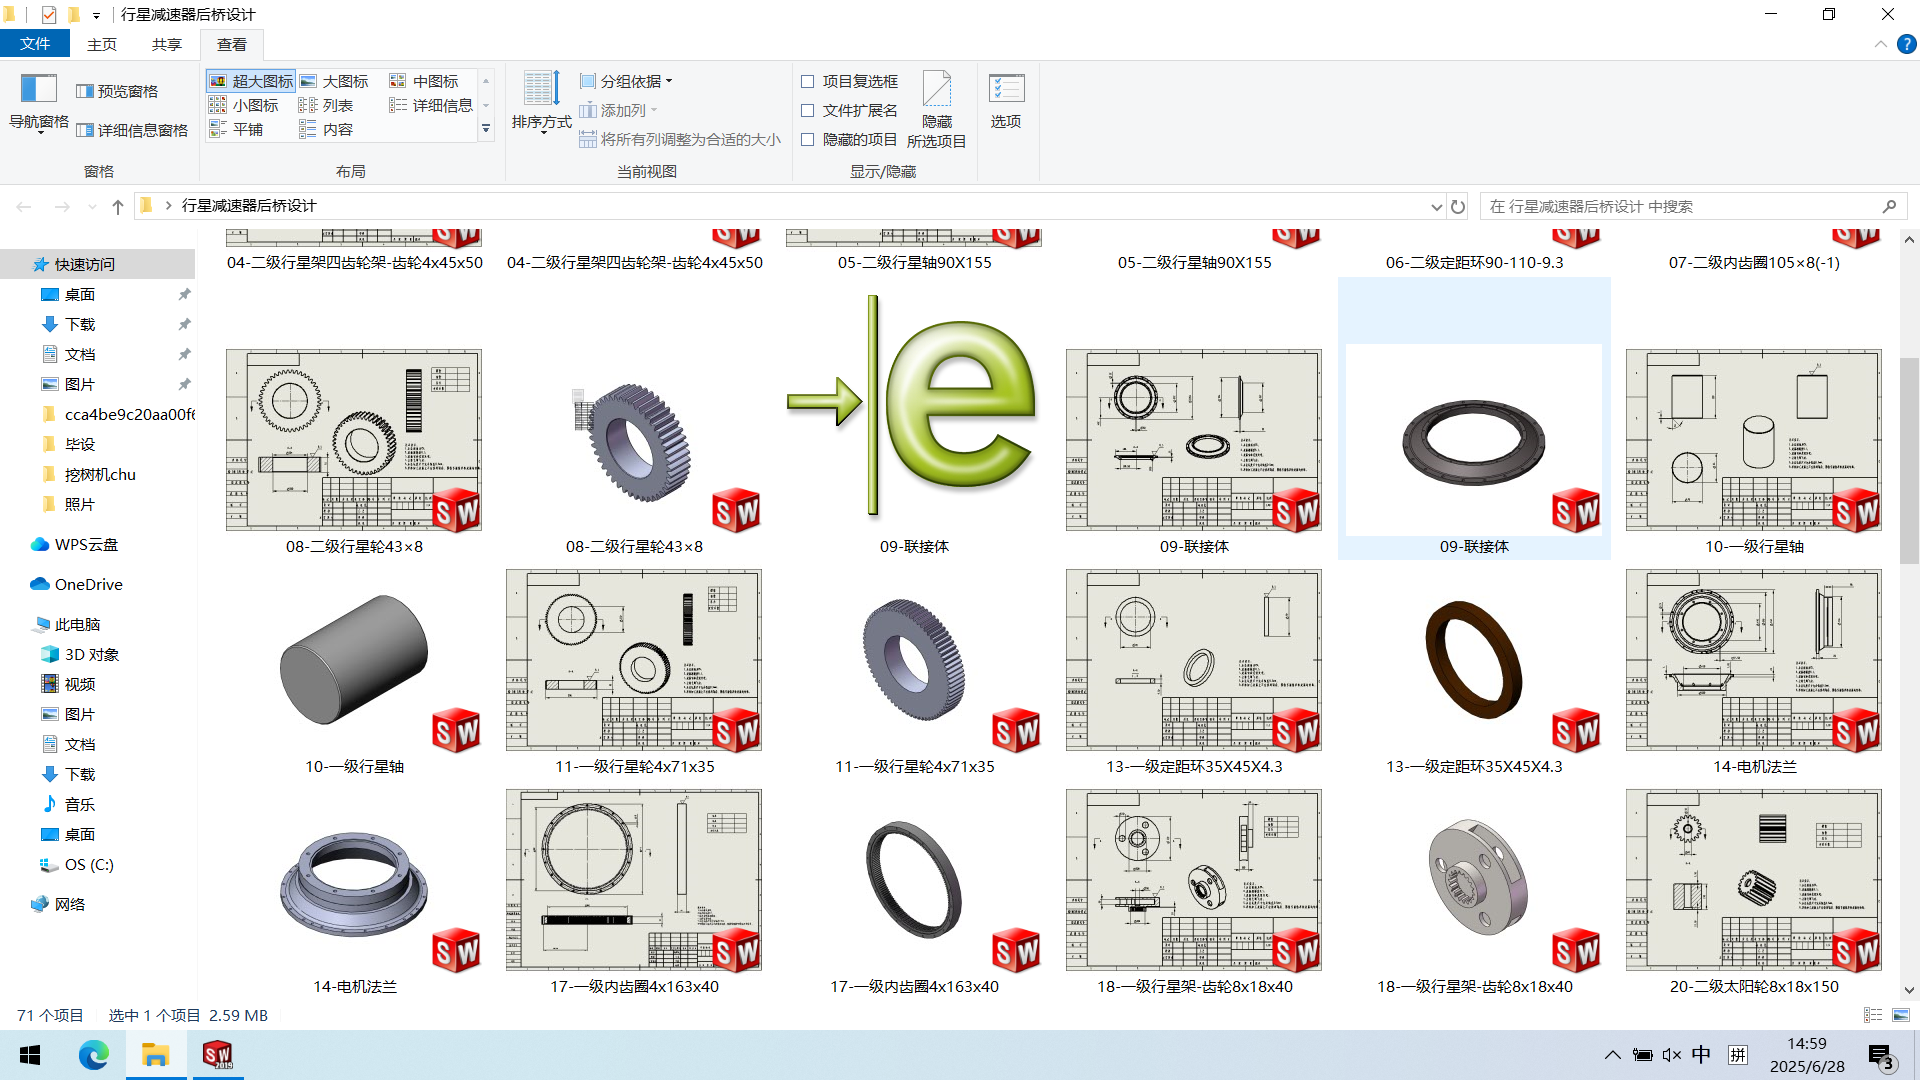Click the Details pane button
Screen dimensions: 1920x1080
[132, 130]
